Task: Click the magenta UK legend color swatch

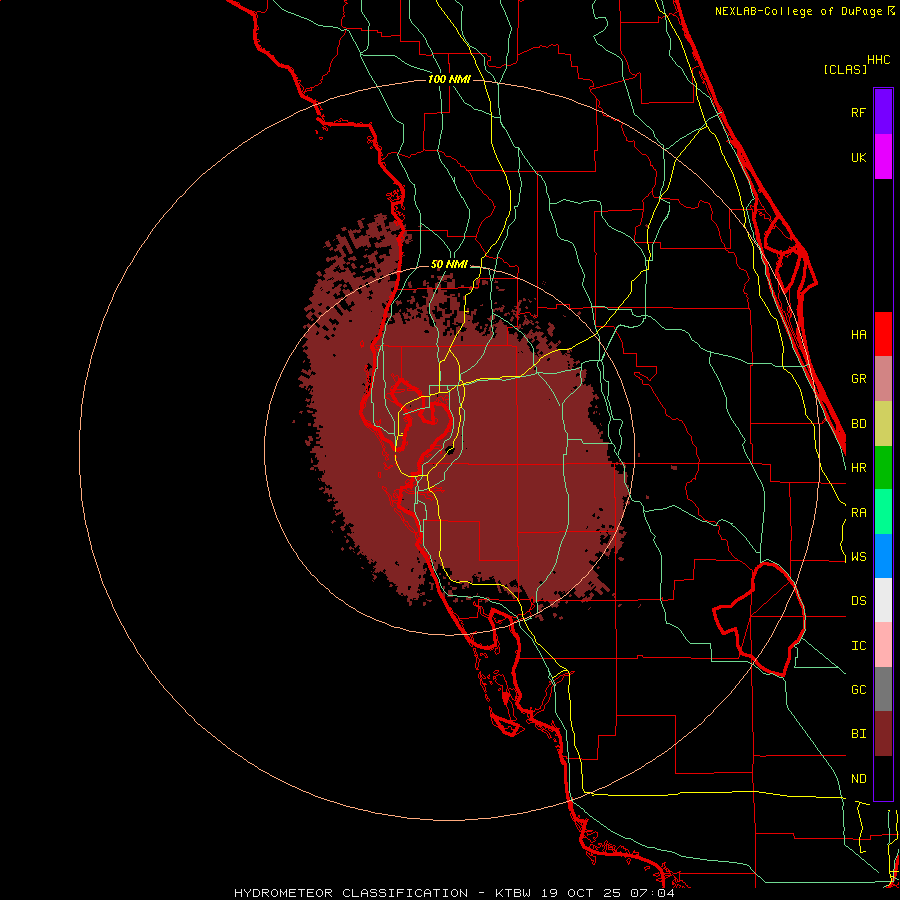Action: [x=883, y=157]
